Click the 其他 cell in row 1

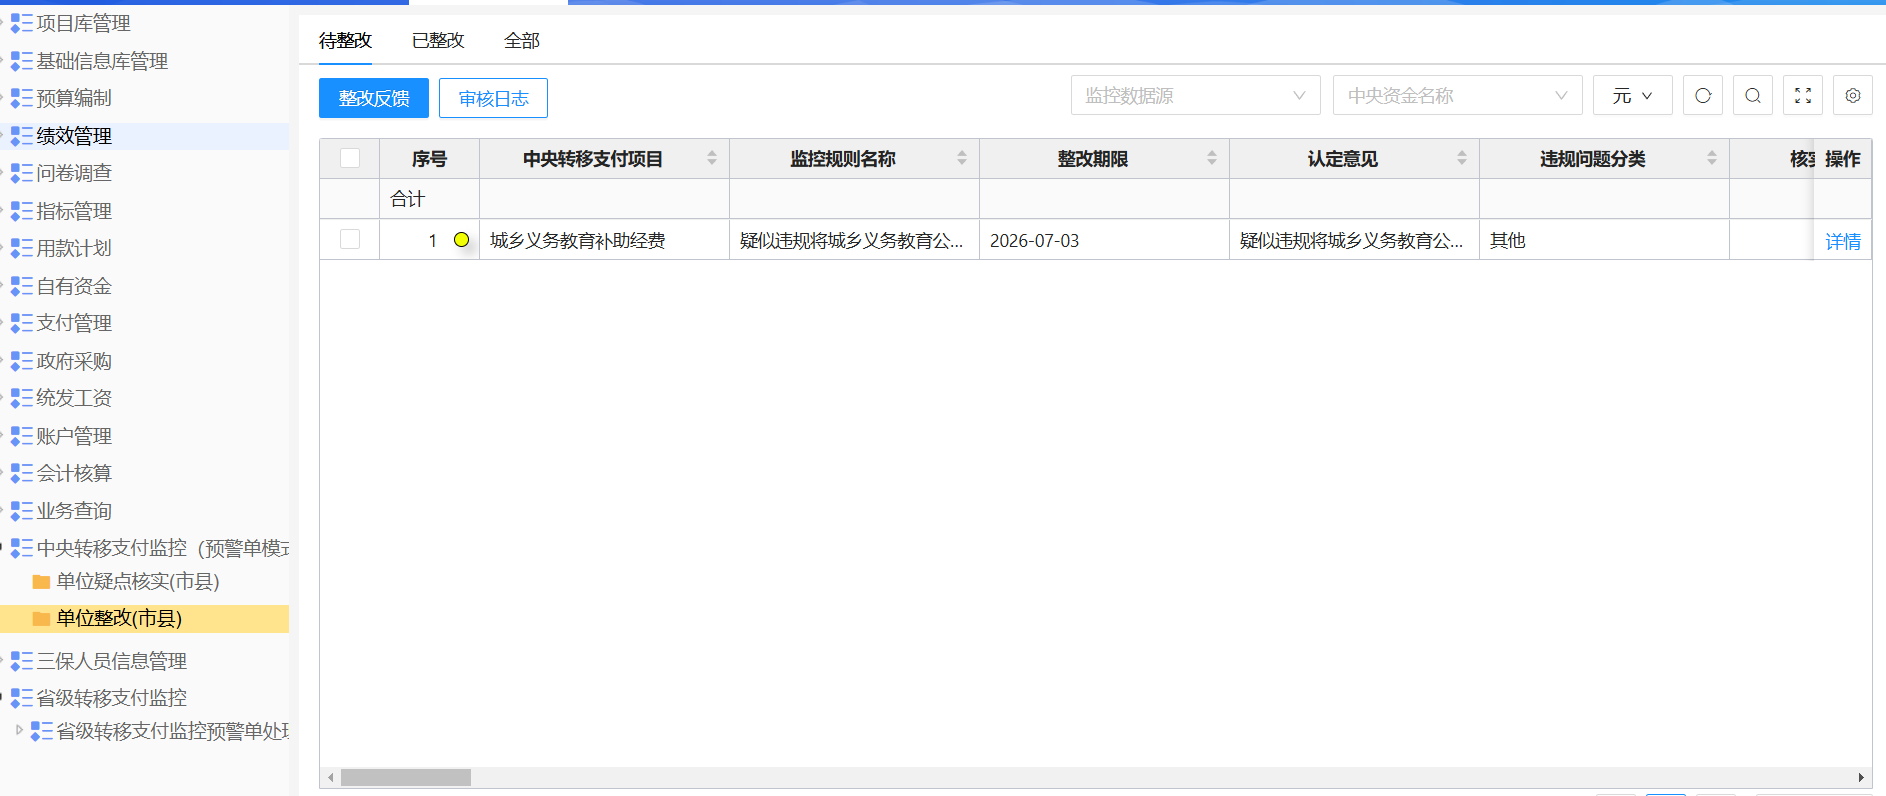(x=1604, y=240)
